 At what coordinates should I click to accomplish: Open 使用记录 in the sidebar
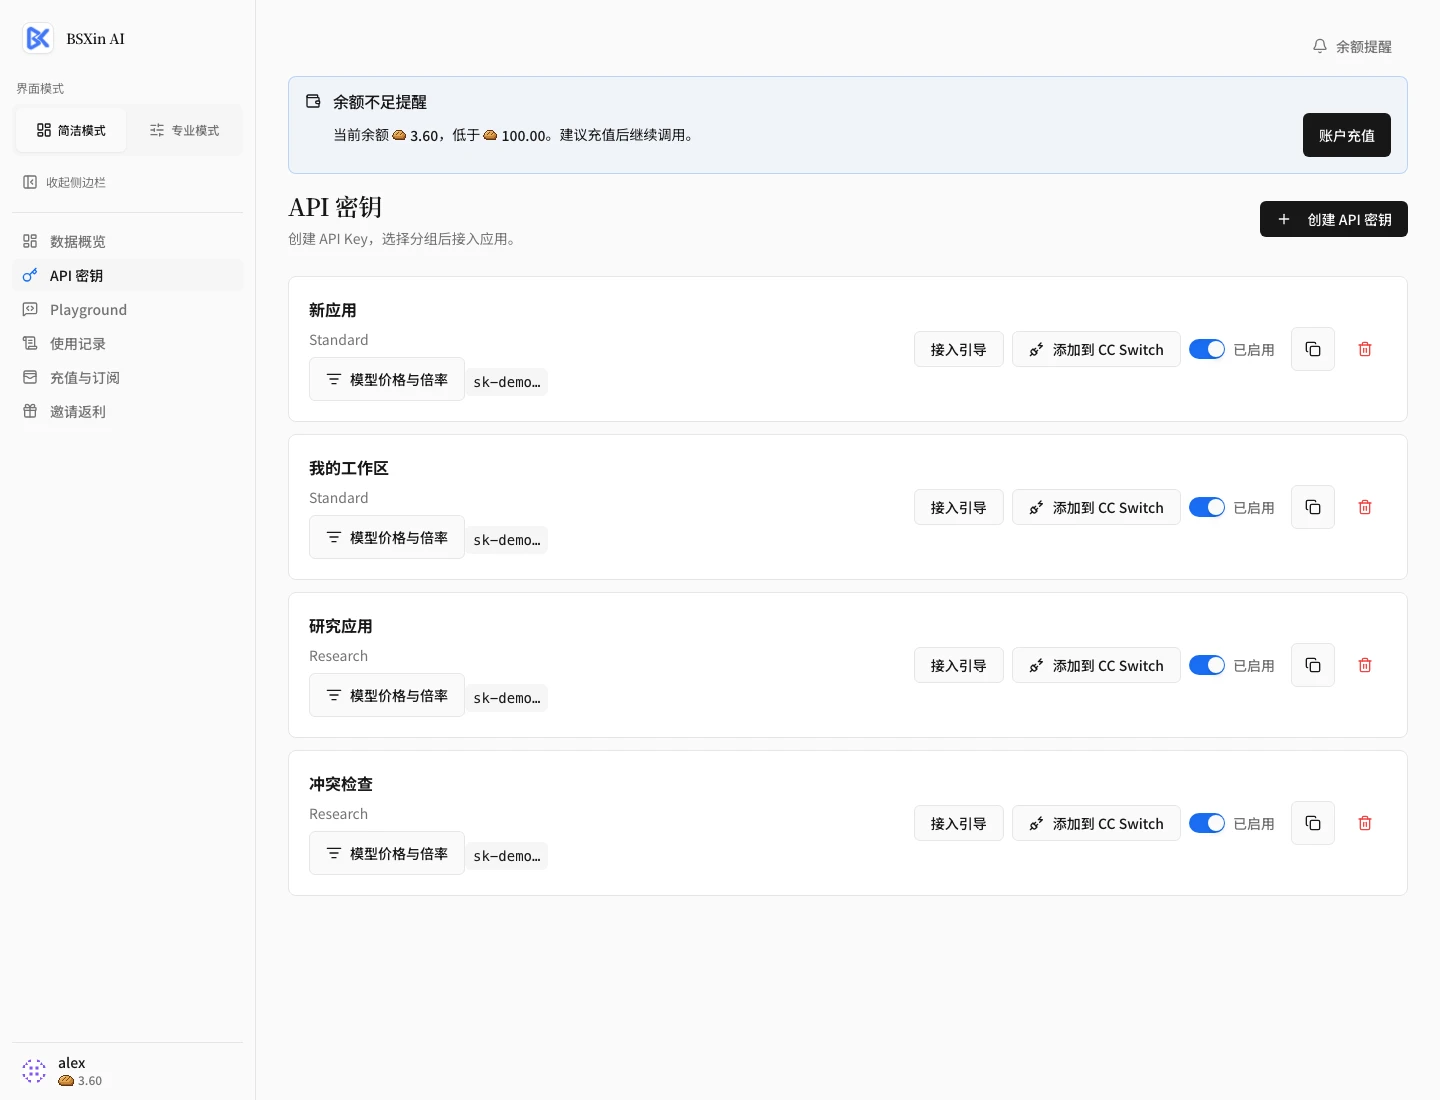pos(128,343)
